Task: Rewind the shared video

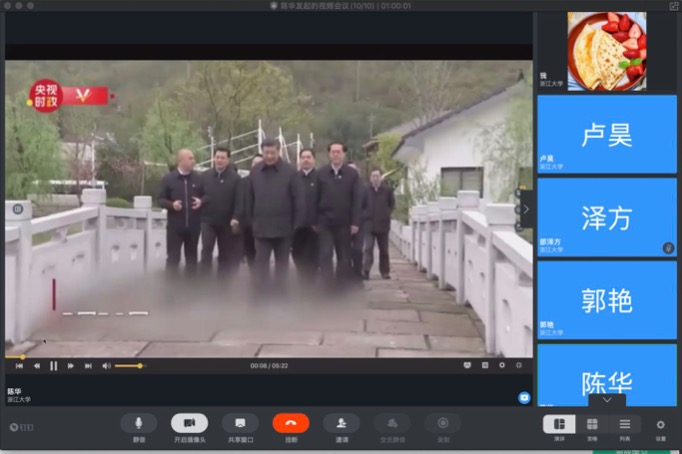Action: tap(37, 366)
